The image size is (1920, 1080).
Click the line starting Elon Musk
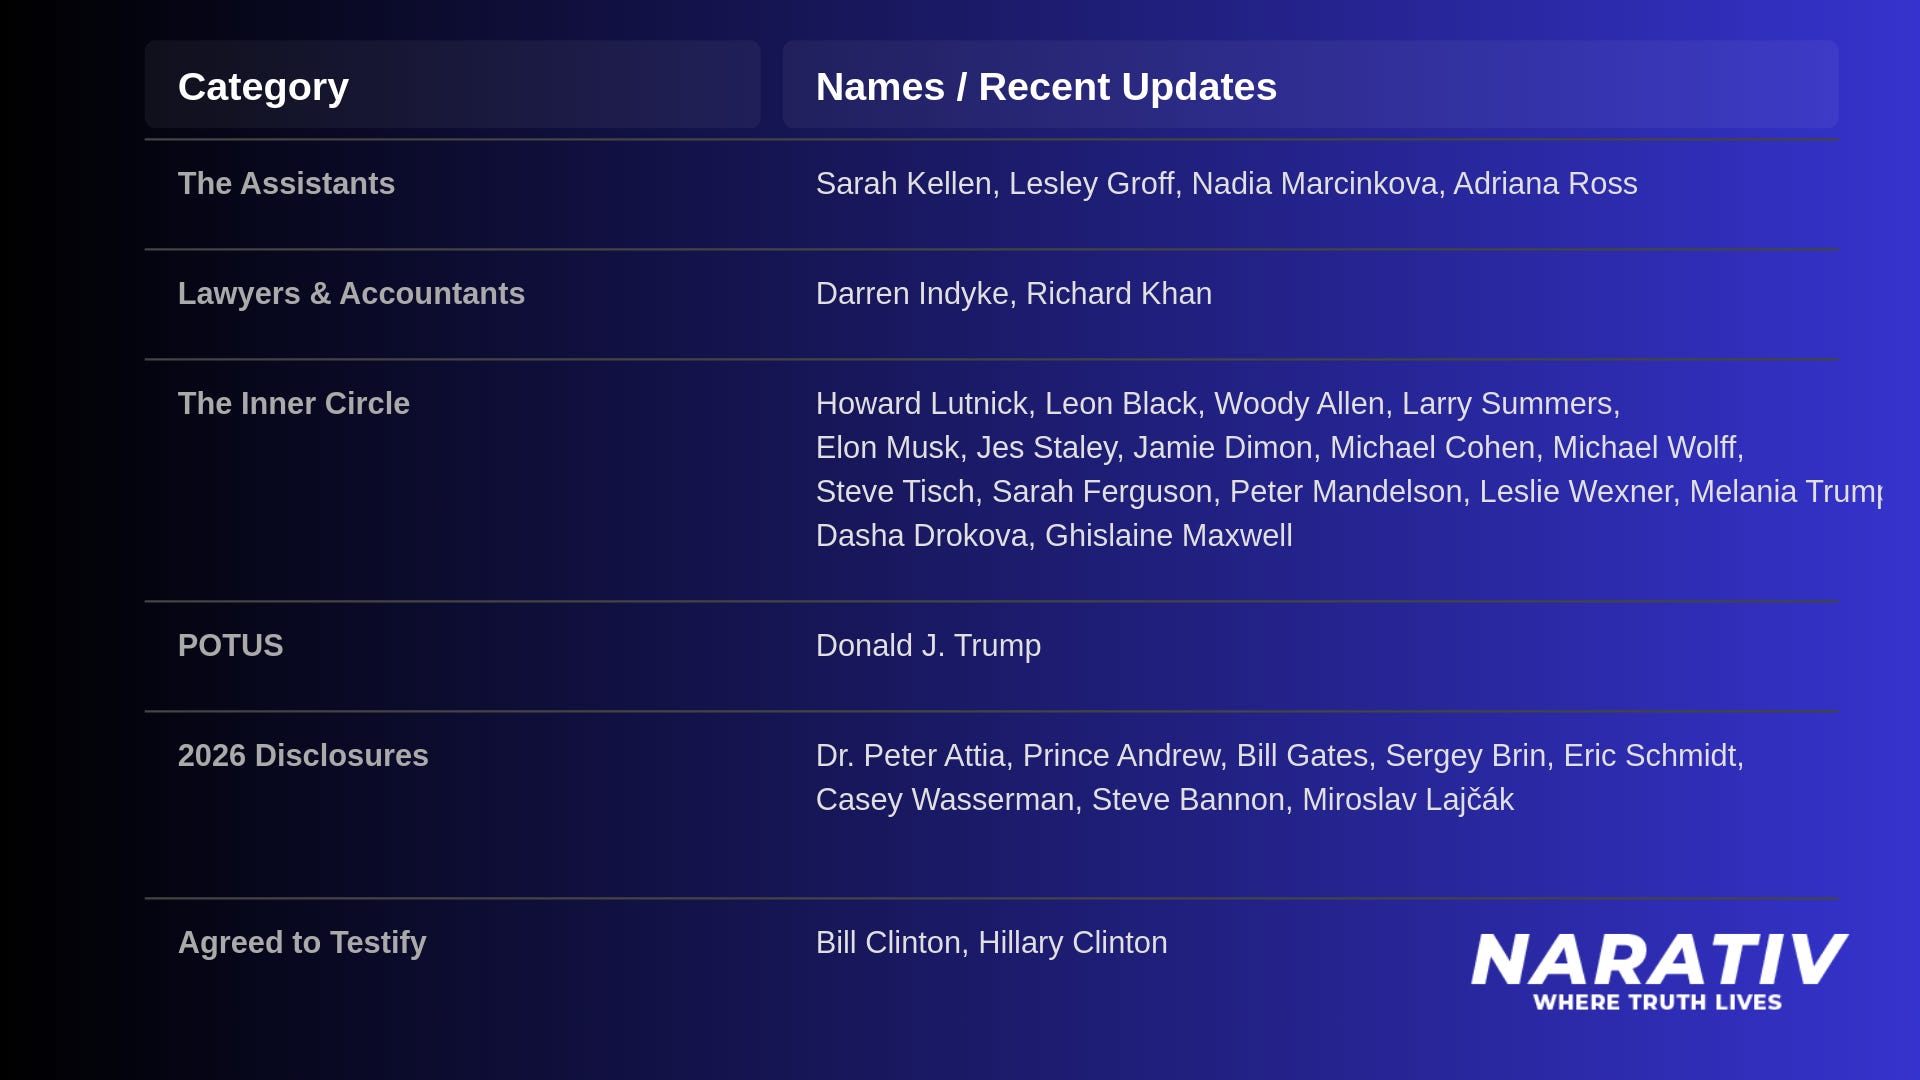click(1279, 448)
